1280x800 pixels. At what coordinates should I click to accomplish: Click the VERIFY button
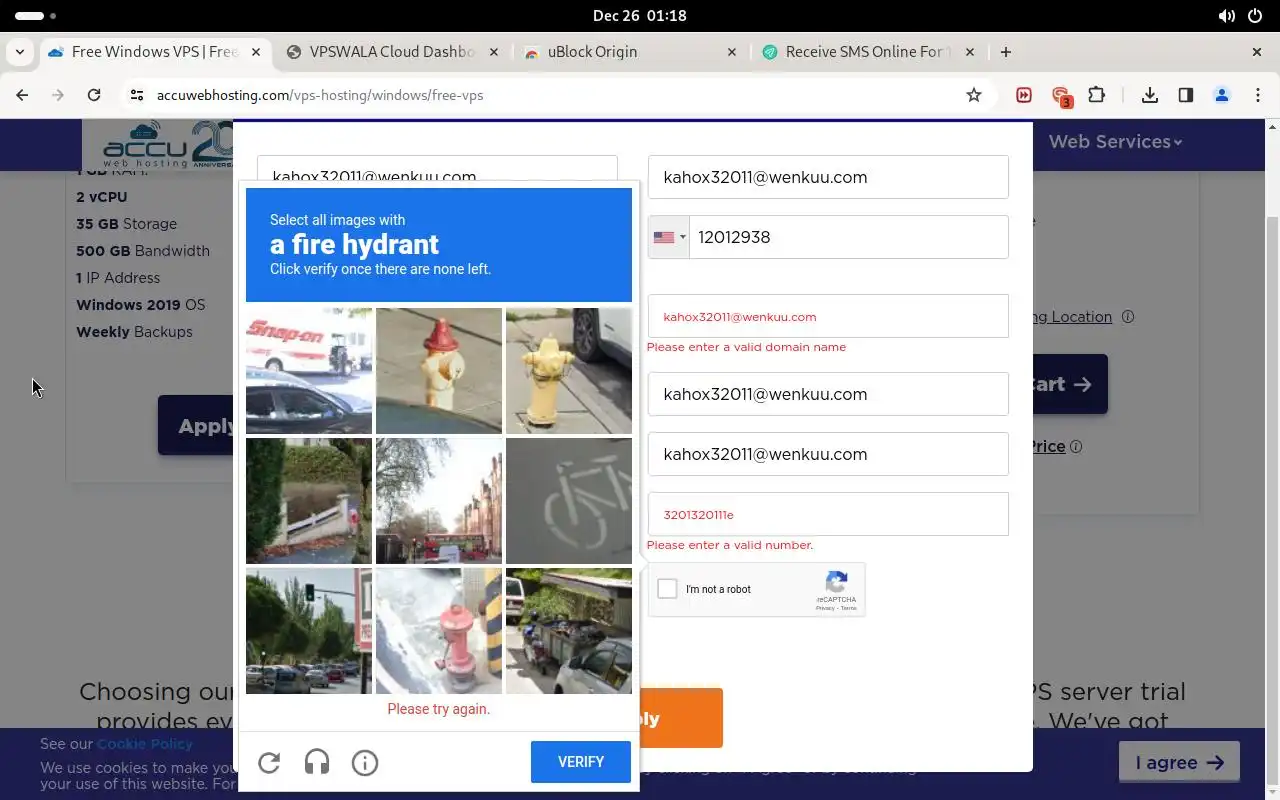click(x=581, y=762)
